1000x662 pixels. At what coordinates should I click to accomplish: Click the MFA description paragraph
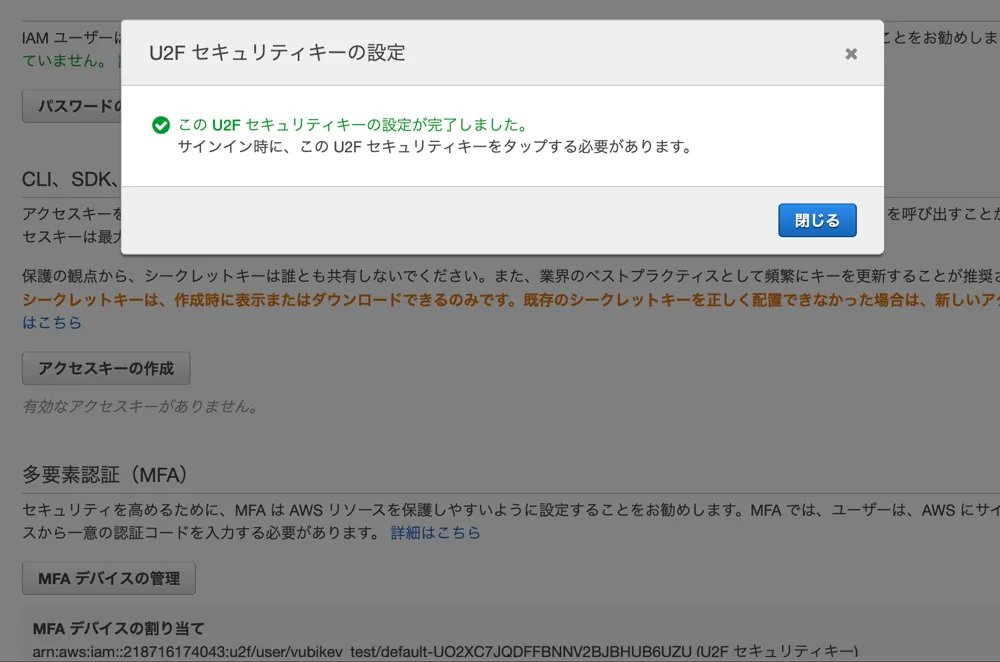click(500, 510)
